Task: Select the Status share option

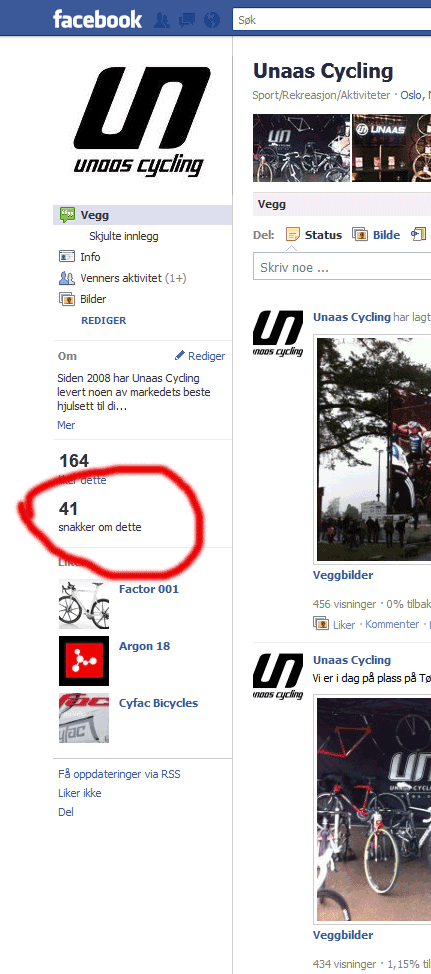Action: pos(314,235)
